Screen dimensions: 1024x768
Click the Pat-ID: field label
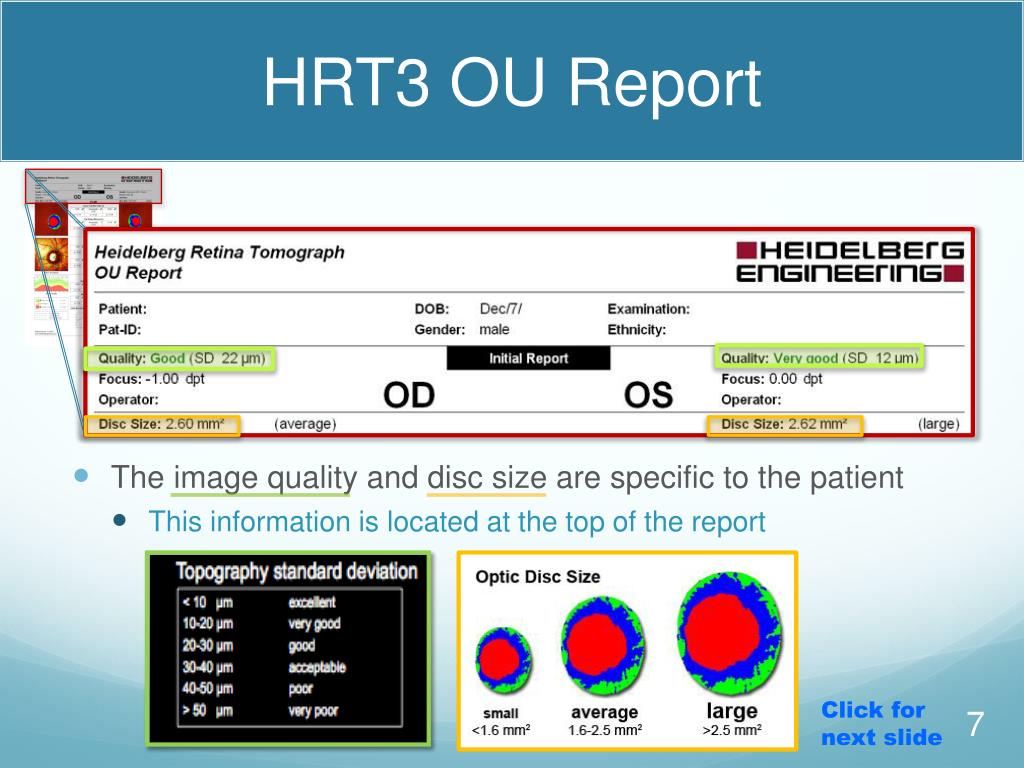[120, 330]
